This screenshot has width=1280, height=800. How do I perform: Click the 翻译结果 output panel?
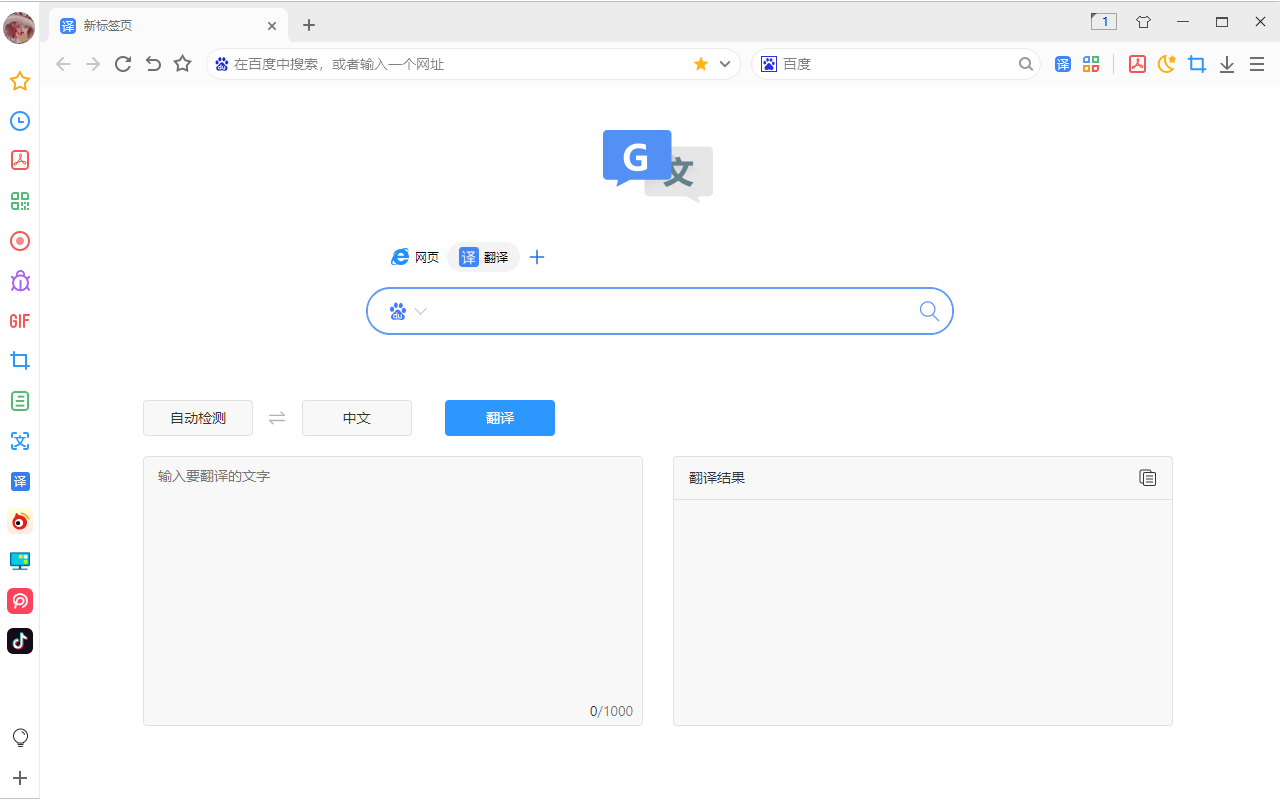(x=923, y=591)
